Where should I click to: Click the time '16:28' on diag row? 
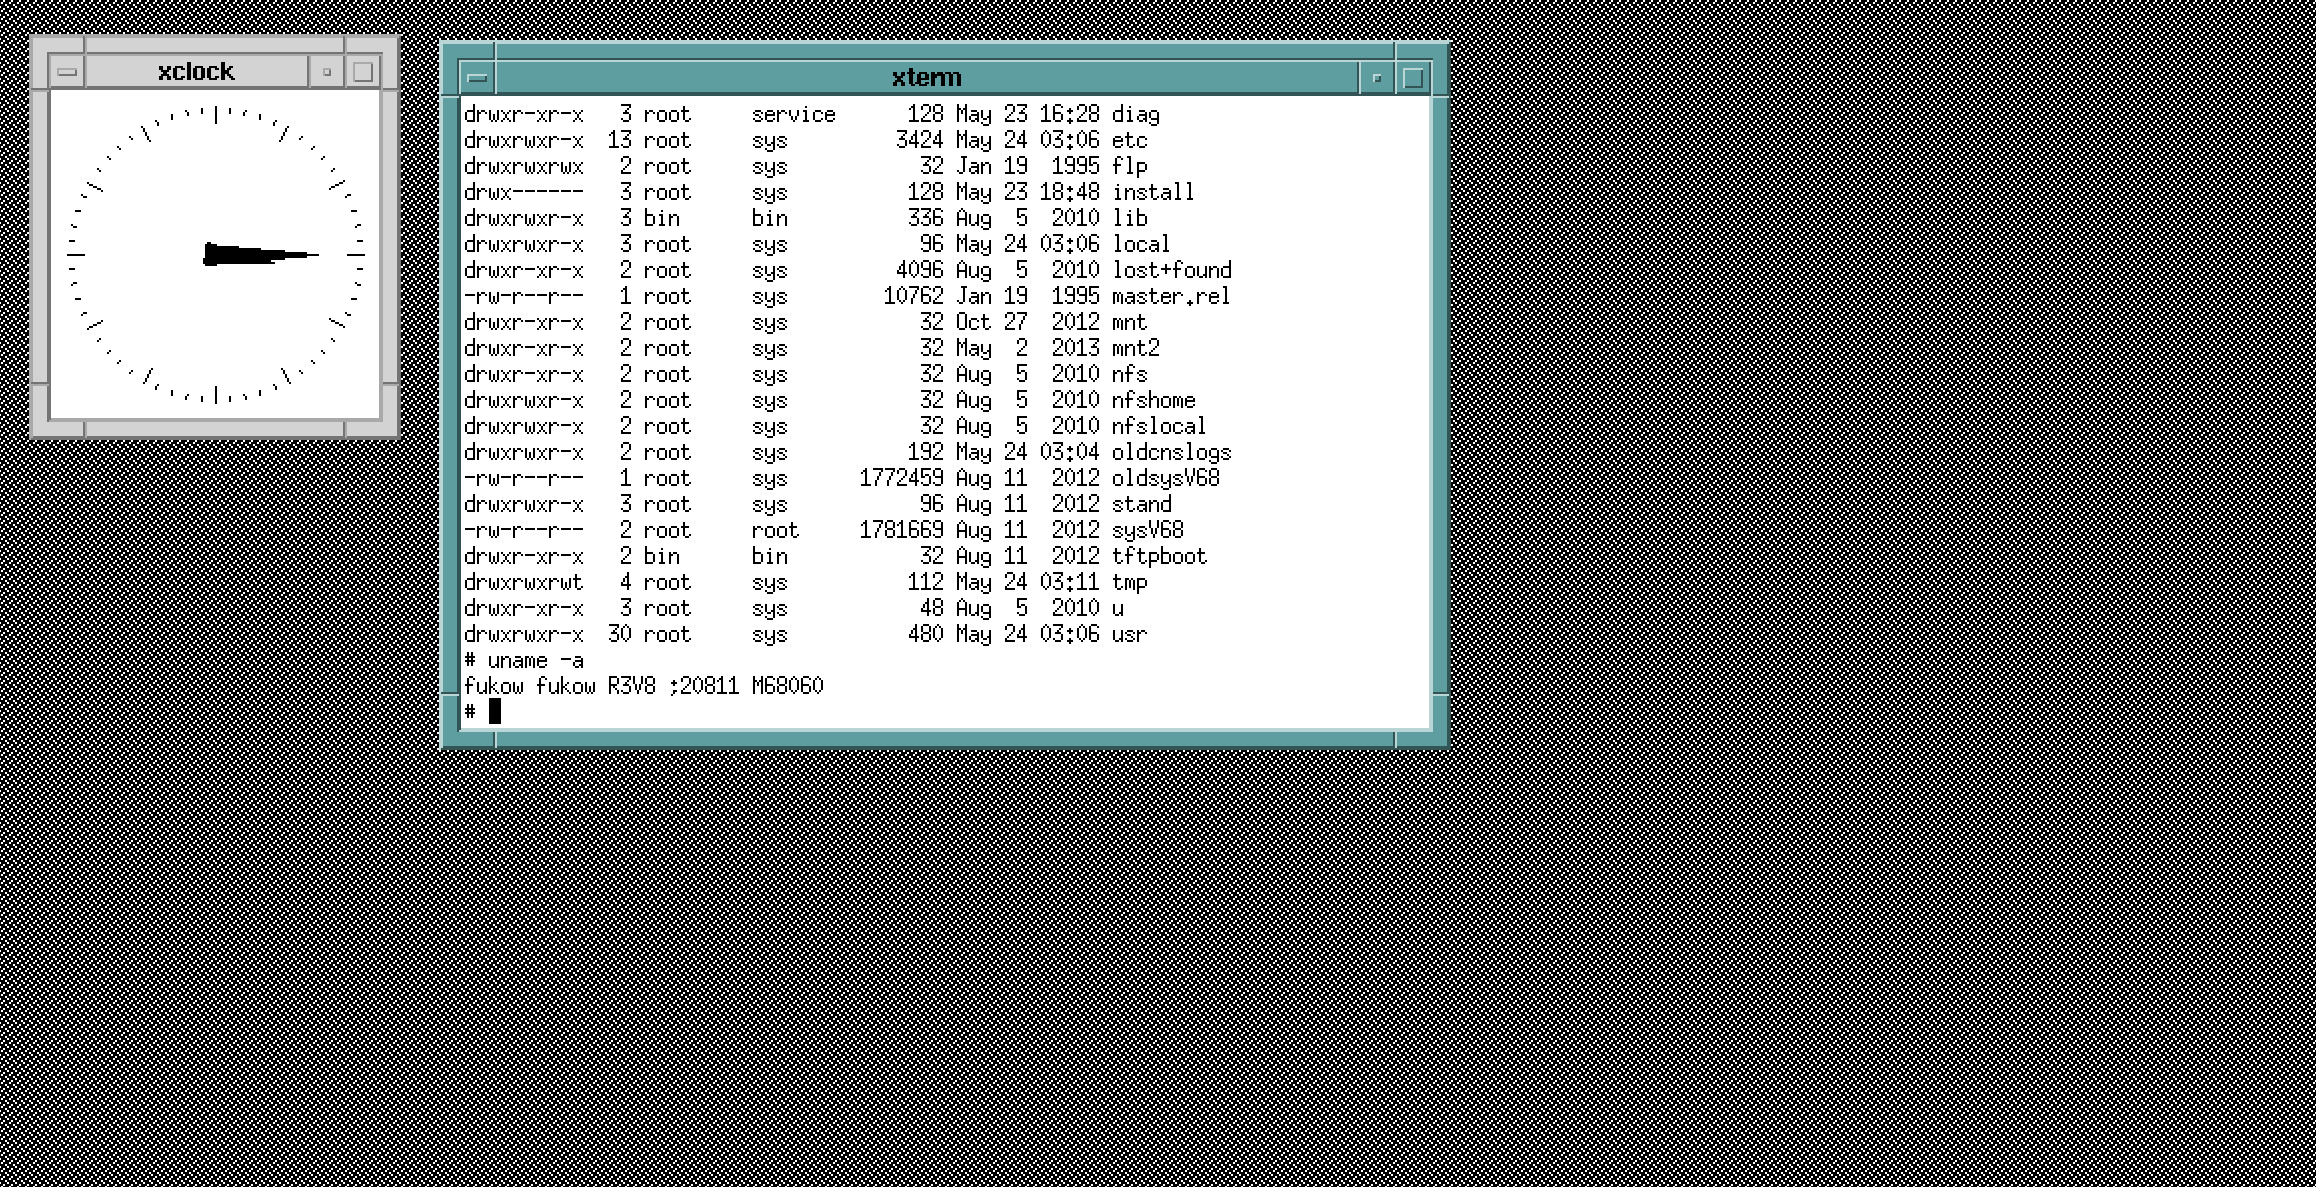point(1070,114)
